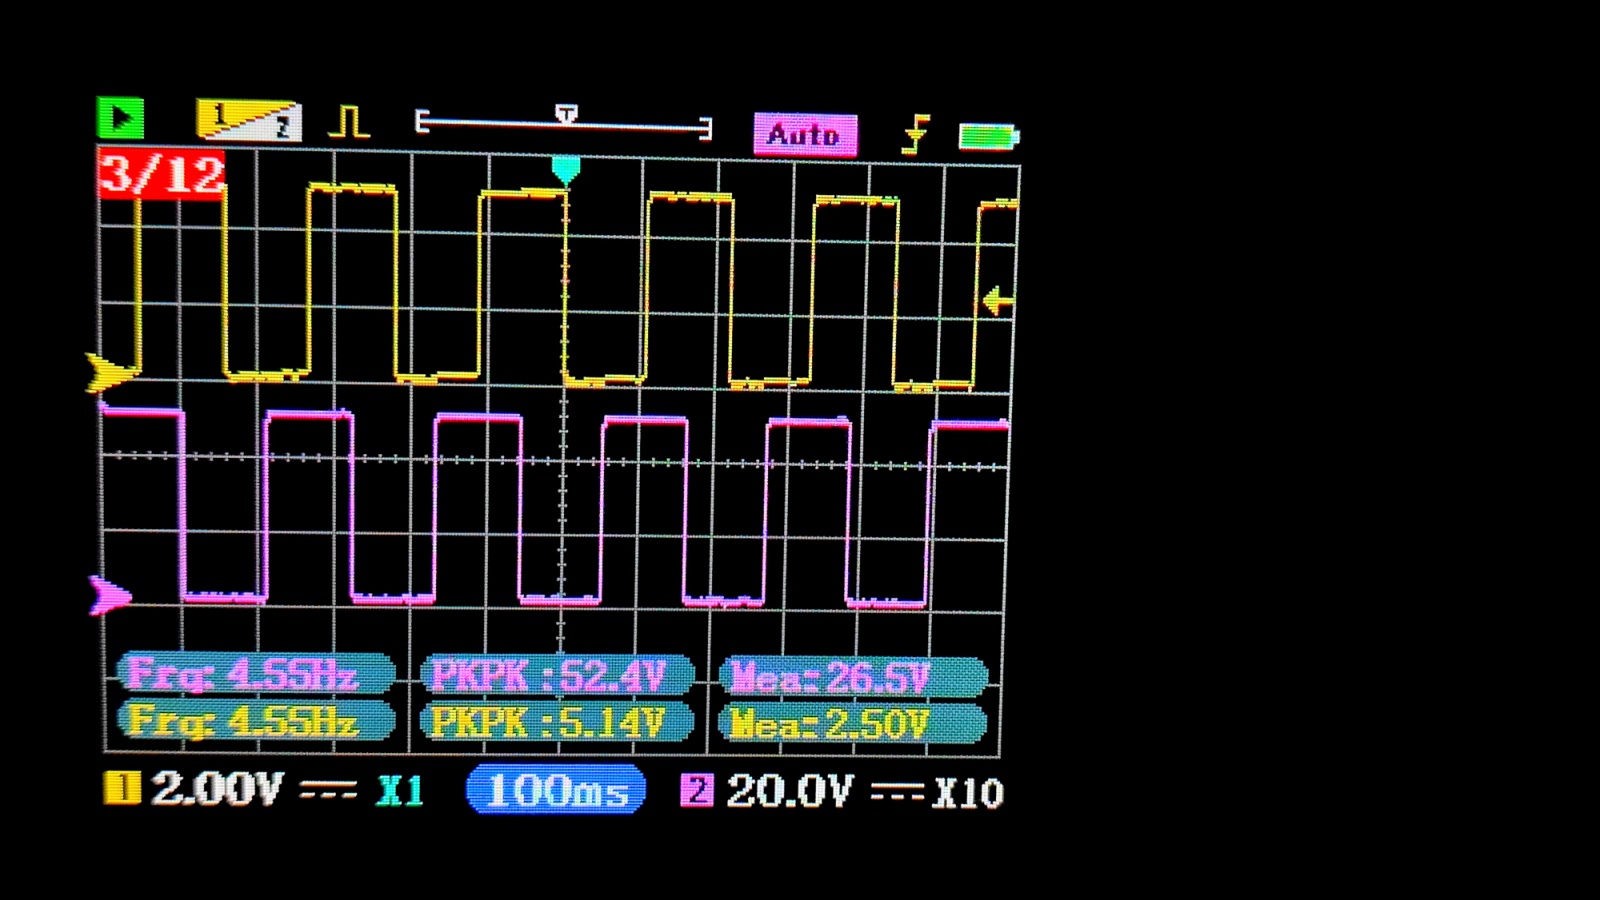Click the magenta channel 2 badge
Screen dimensions: 1600x900
tap(697, 790)
